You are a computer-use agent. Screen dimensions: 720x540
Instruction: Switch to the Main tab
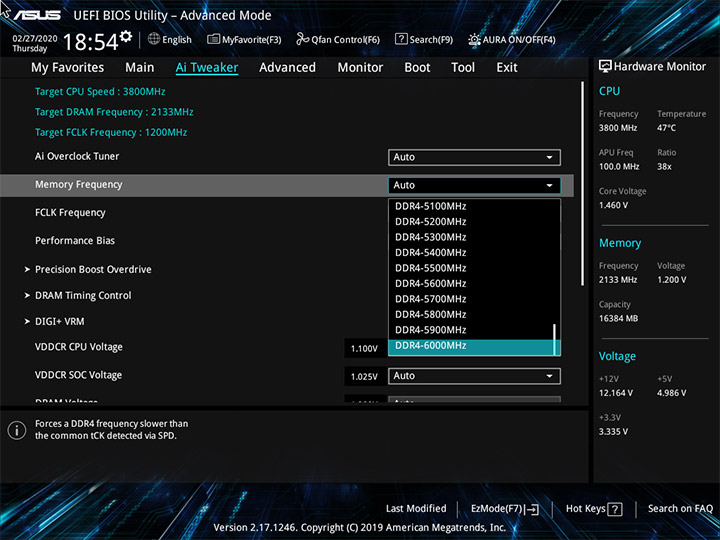[x=140, y=68]
